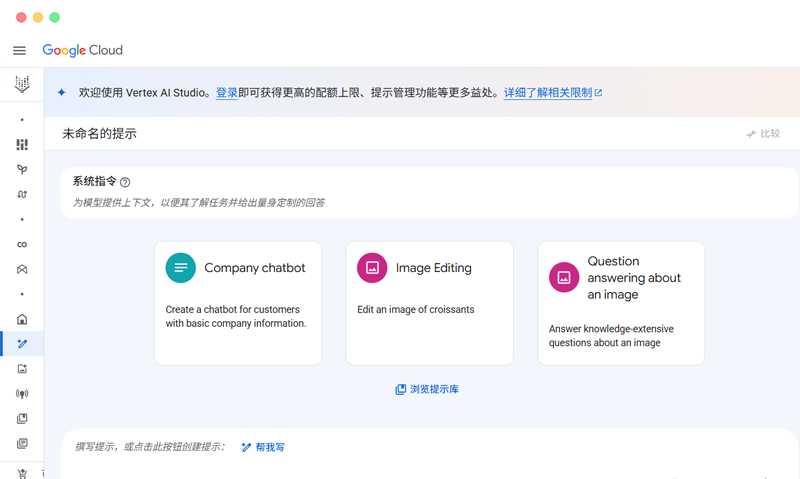Click the sprout icon in sidebar

pyautogui.click(x=22, y=170)
